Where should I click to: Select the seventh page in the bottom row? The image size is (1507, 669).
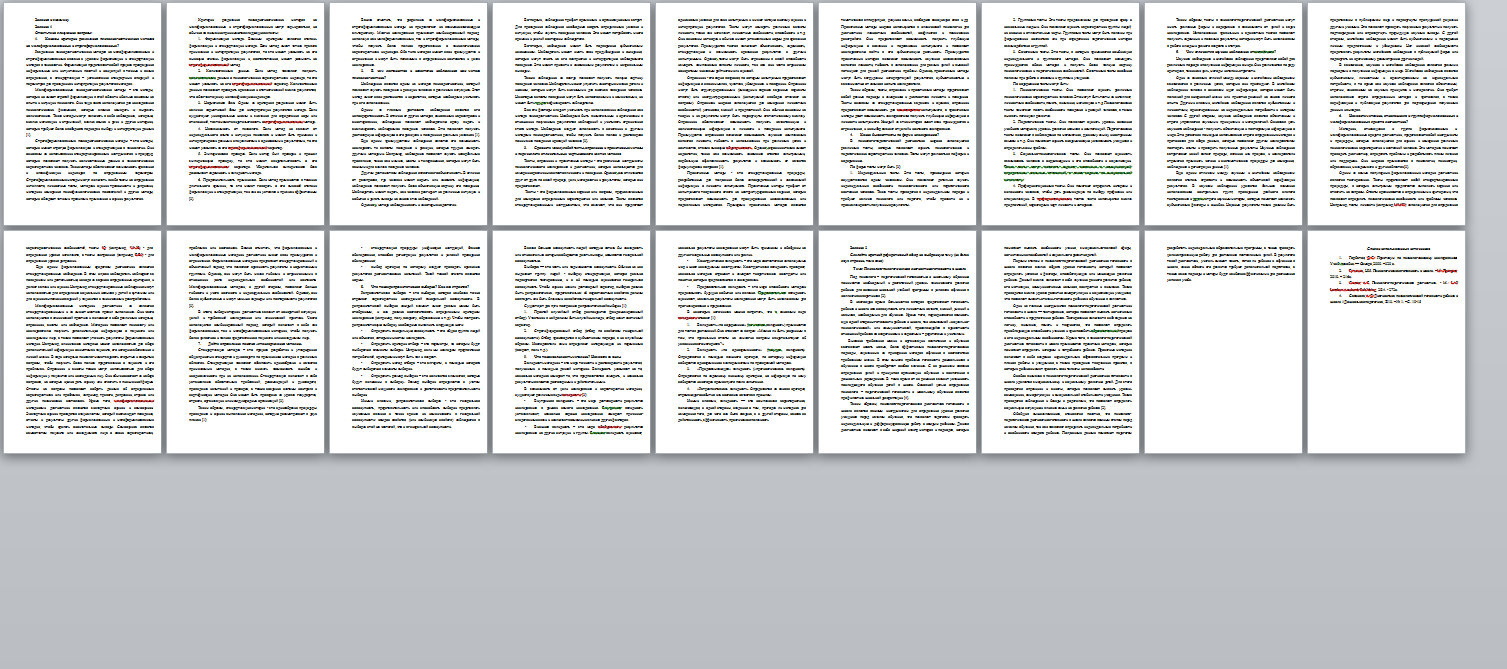click(1060, 342)
